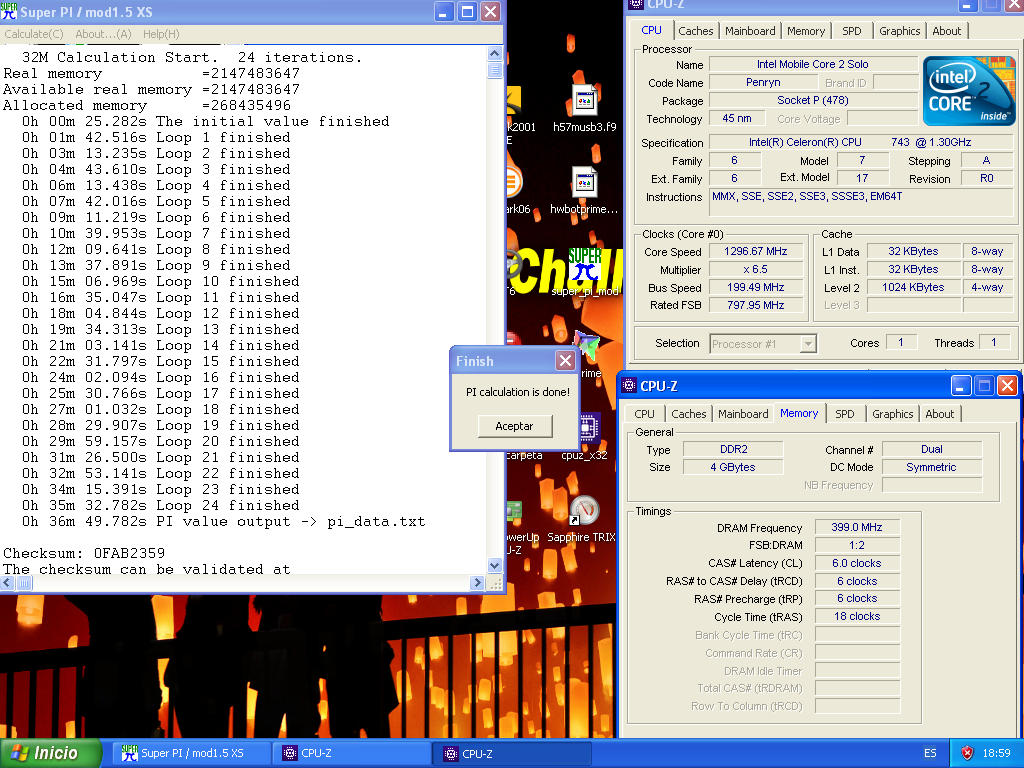
Task: Select Mainboard tab in lower CPU-Z window
Action: point(743,414)
